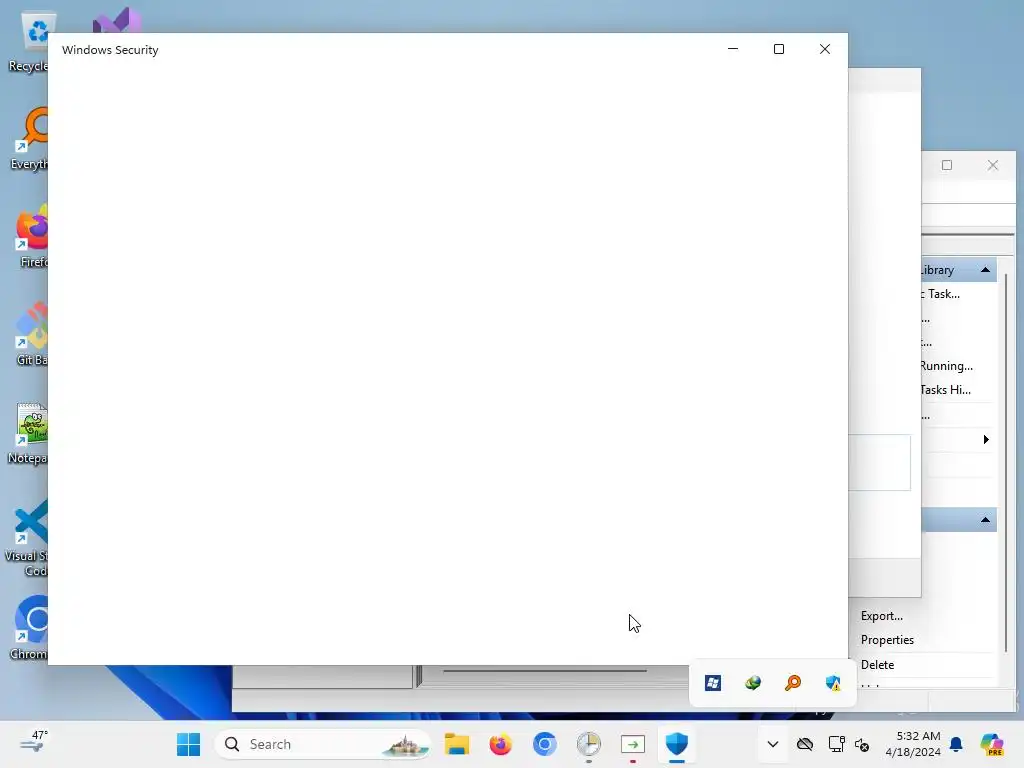Open the clock showing 5:32 AM
The width and height of the screenshot is (1024, 768).
(912, 744)
